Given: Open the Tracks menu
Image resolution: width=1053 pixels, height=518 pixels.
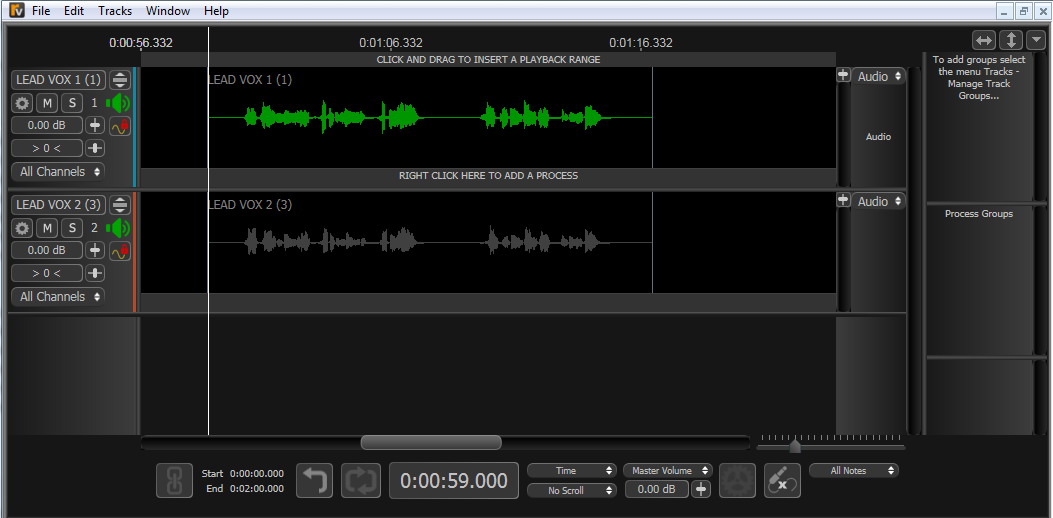Looking at the screenshot, I should tap(115, 11).
